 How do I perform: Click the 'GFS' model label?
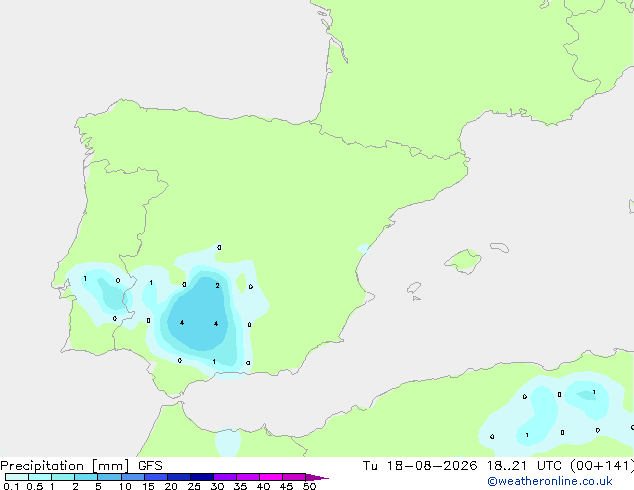coord(150,466)
